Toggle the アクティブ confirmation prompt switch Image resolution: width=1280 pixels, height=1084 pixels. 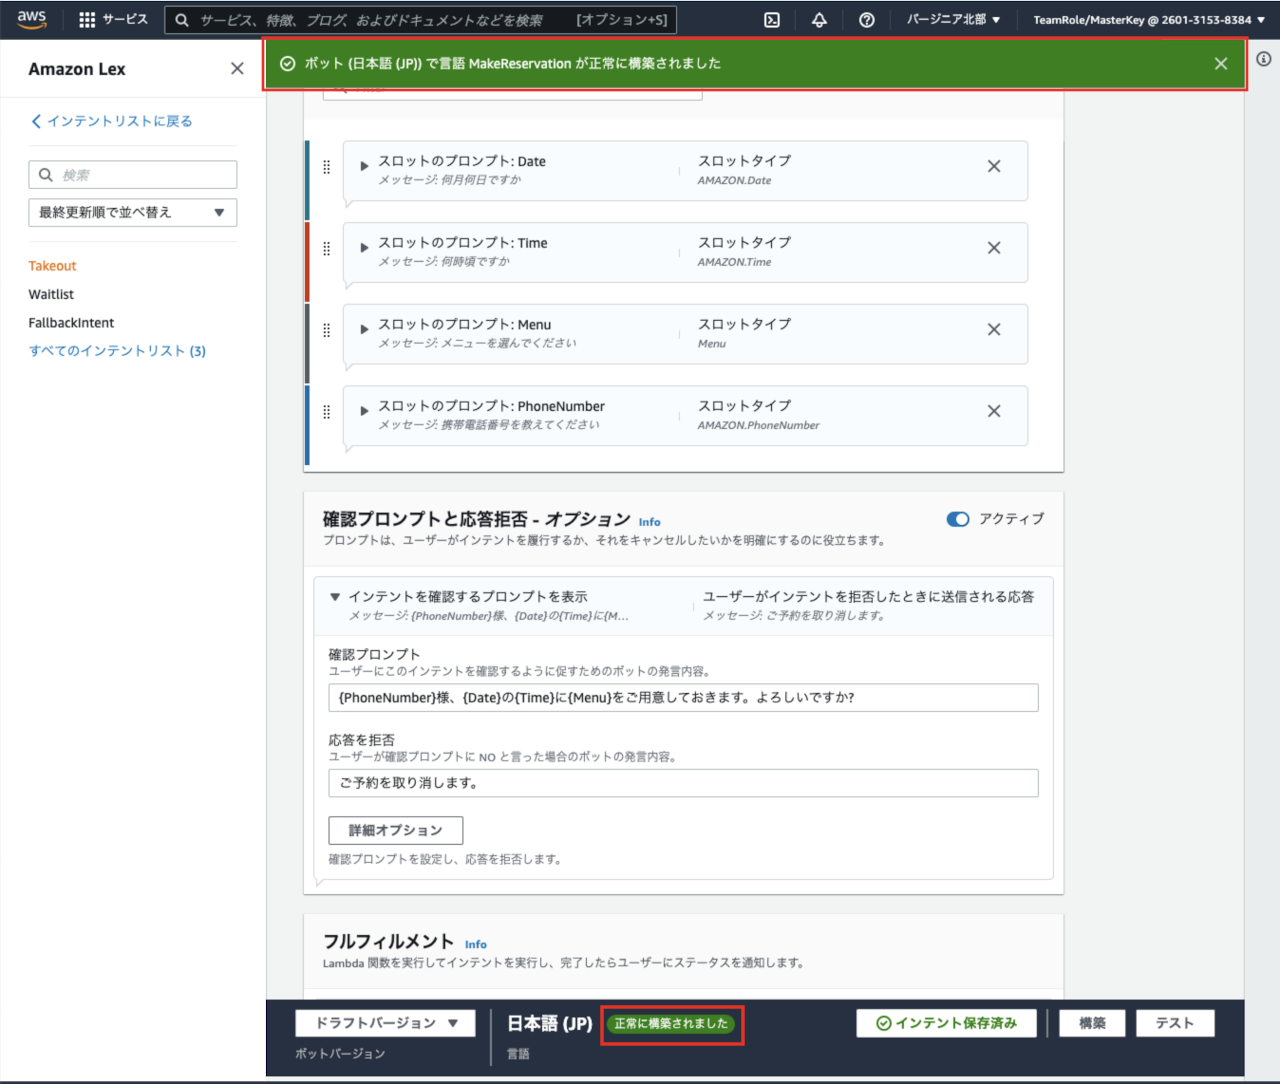(958, 519)
